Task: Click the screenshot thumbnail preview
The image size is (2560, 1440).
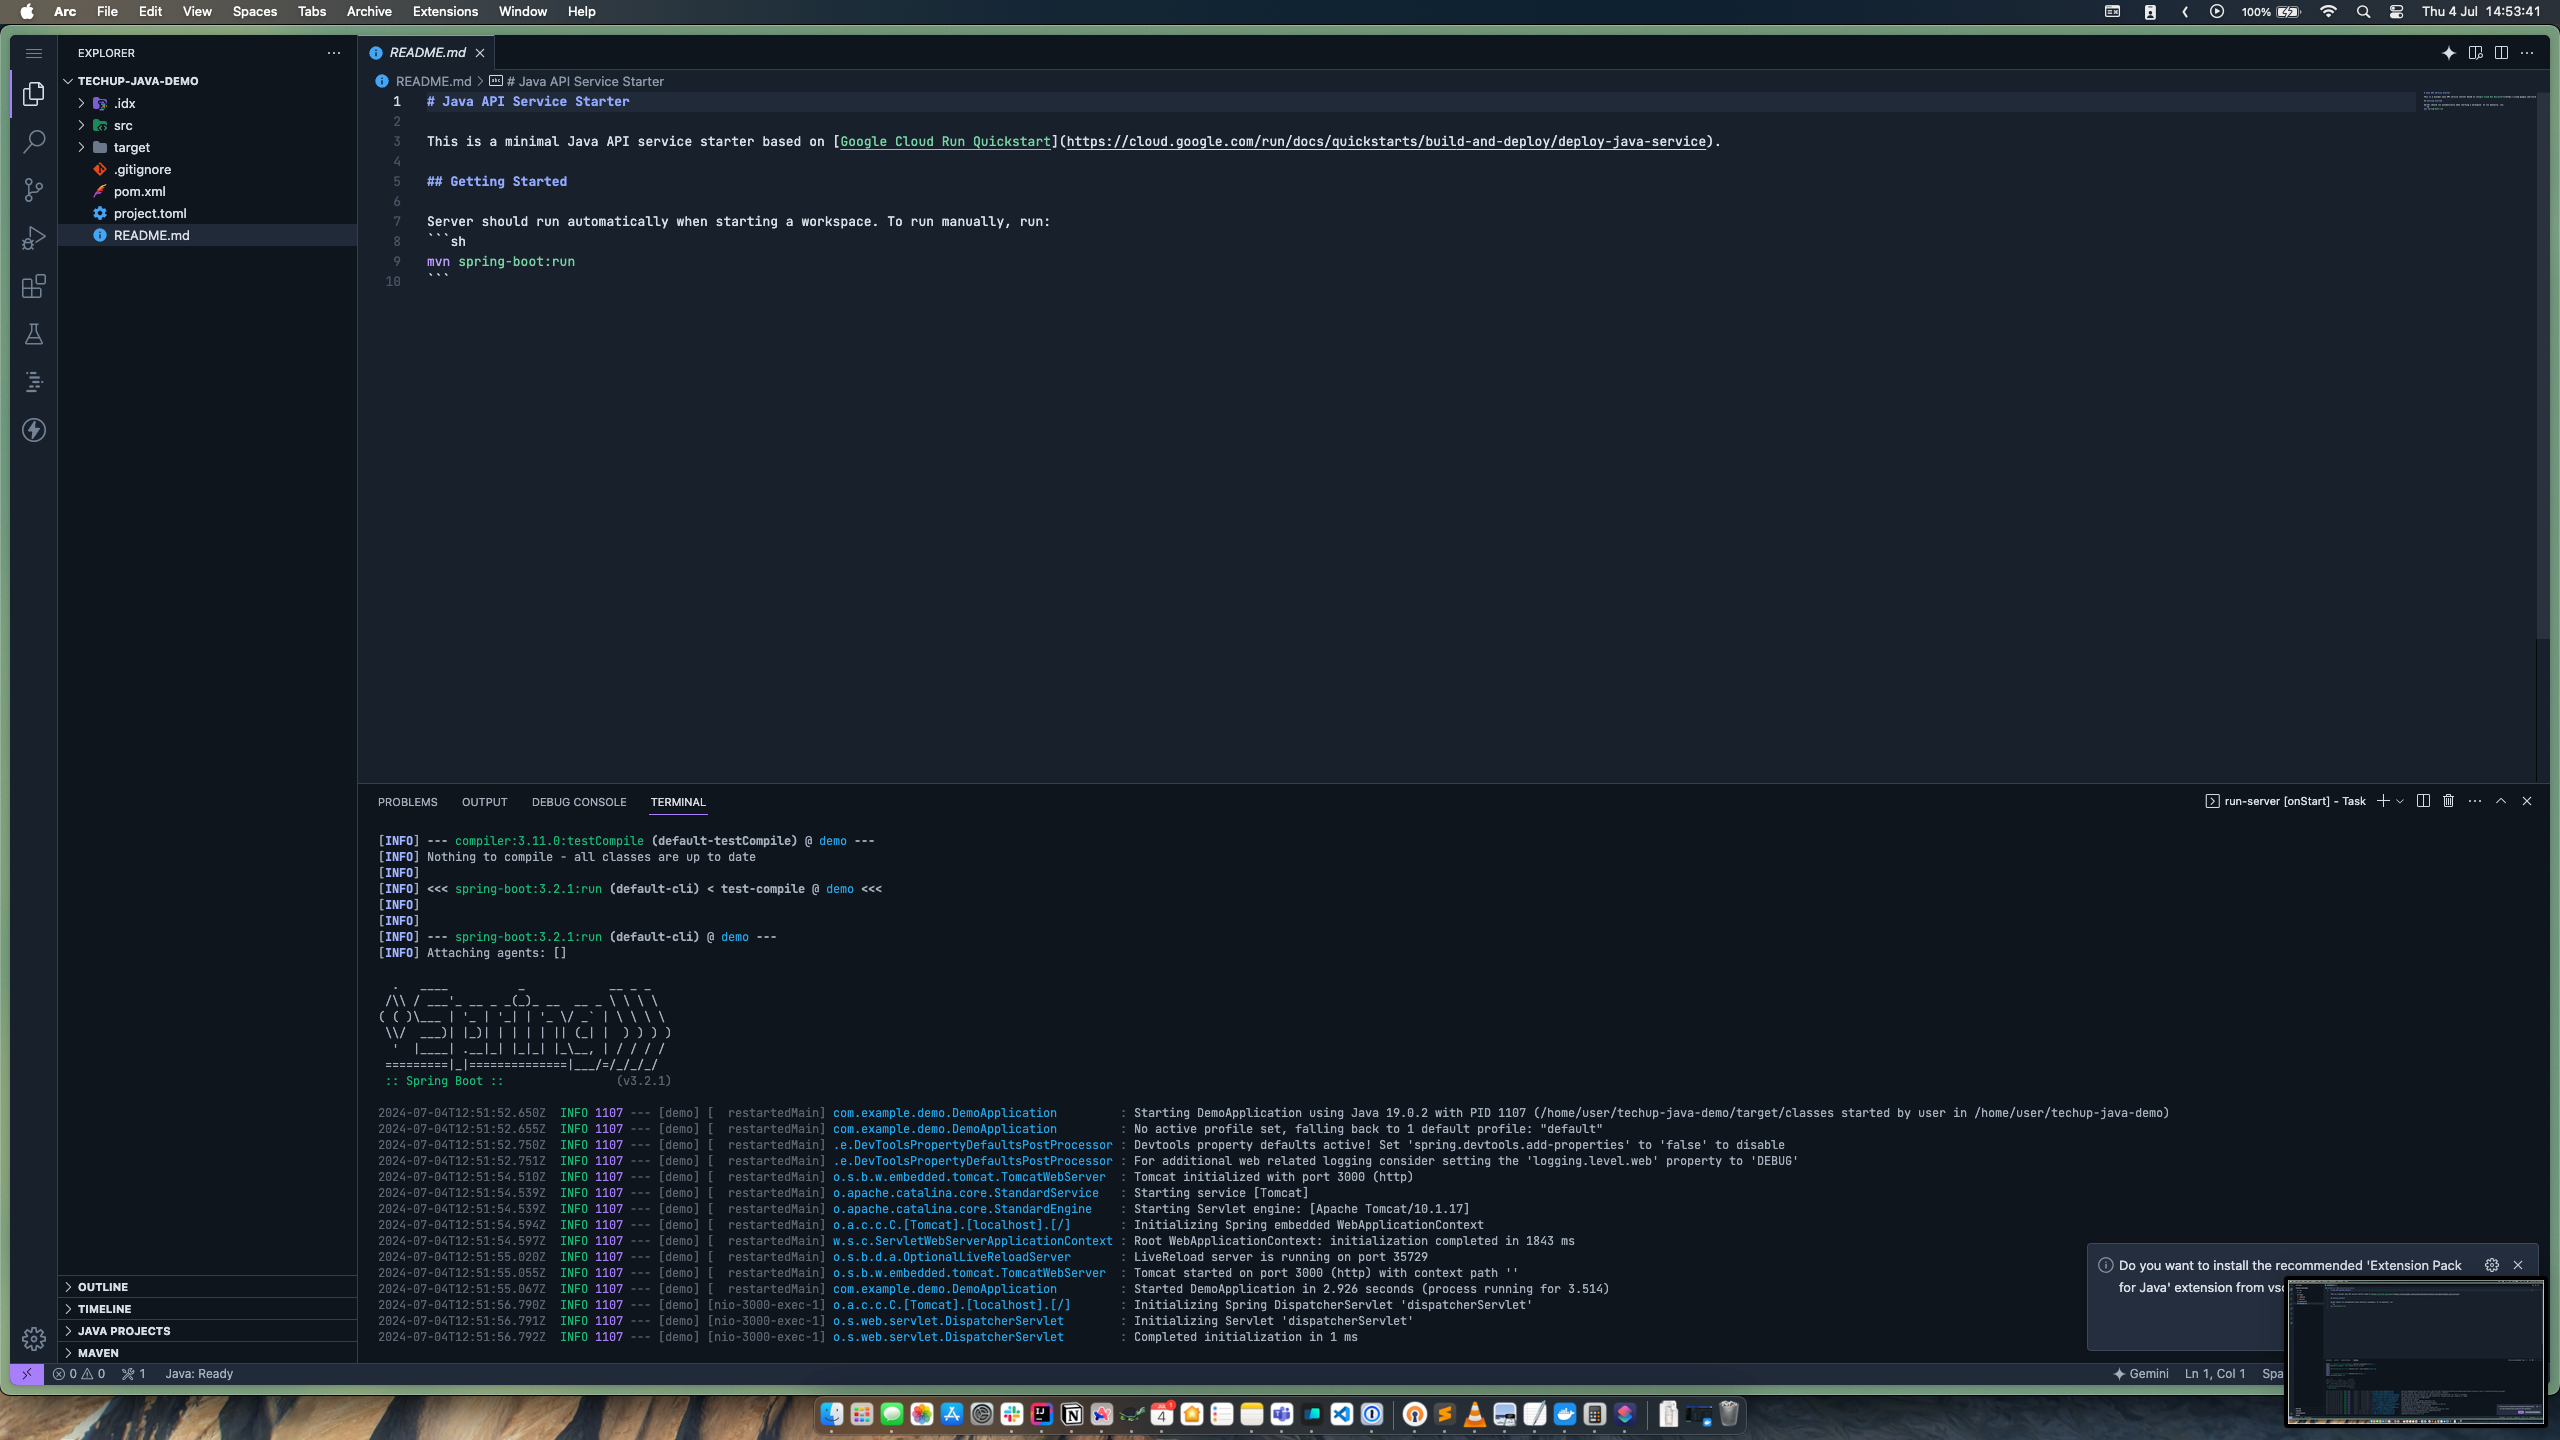Action: pyautogui.click(x=2415, y=1351)
